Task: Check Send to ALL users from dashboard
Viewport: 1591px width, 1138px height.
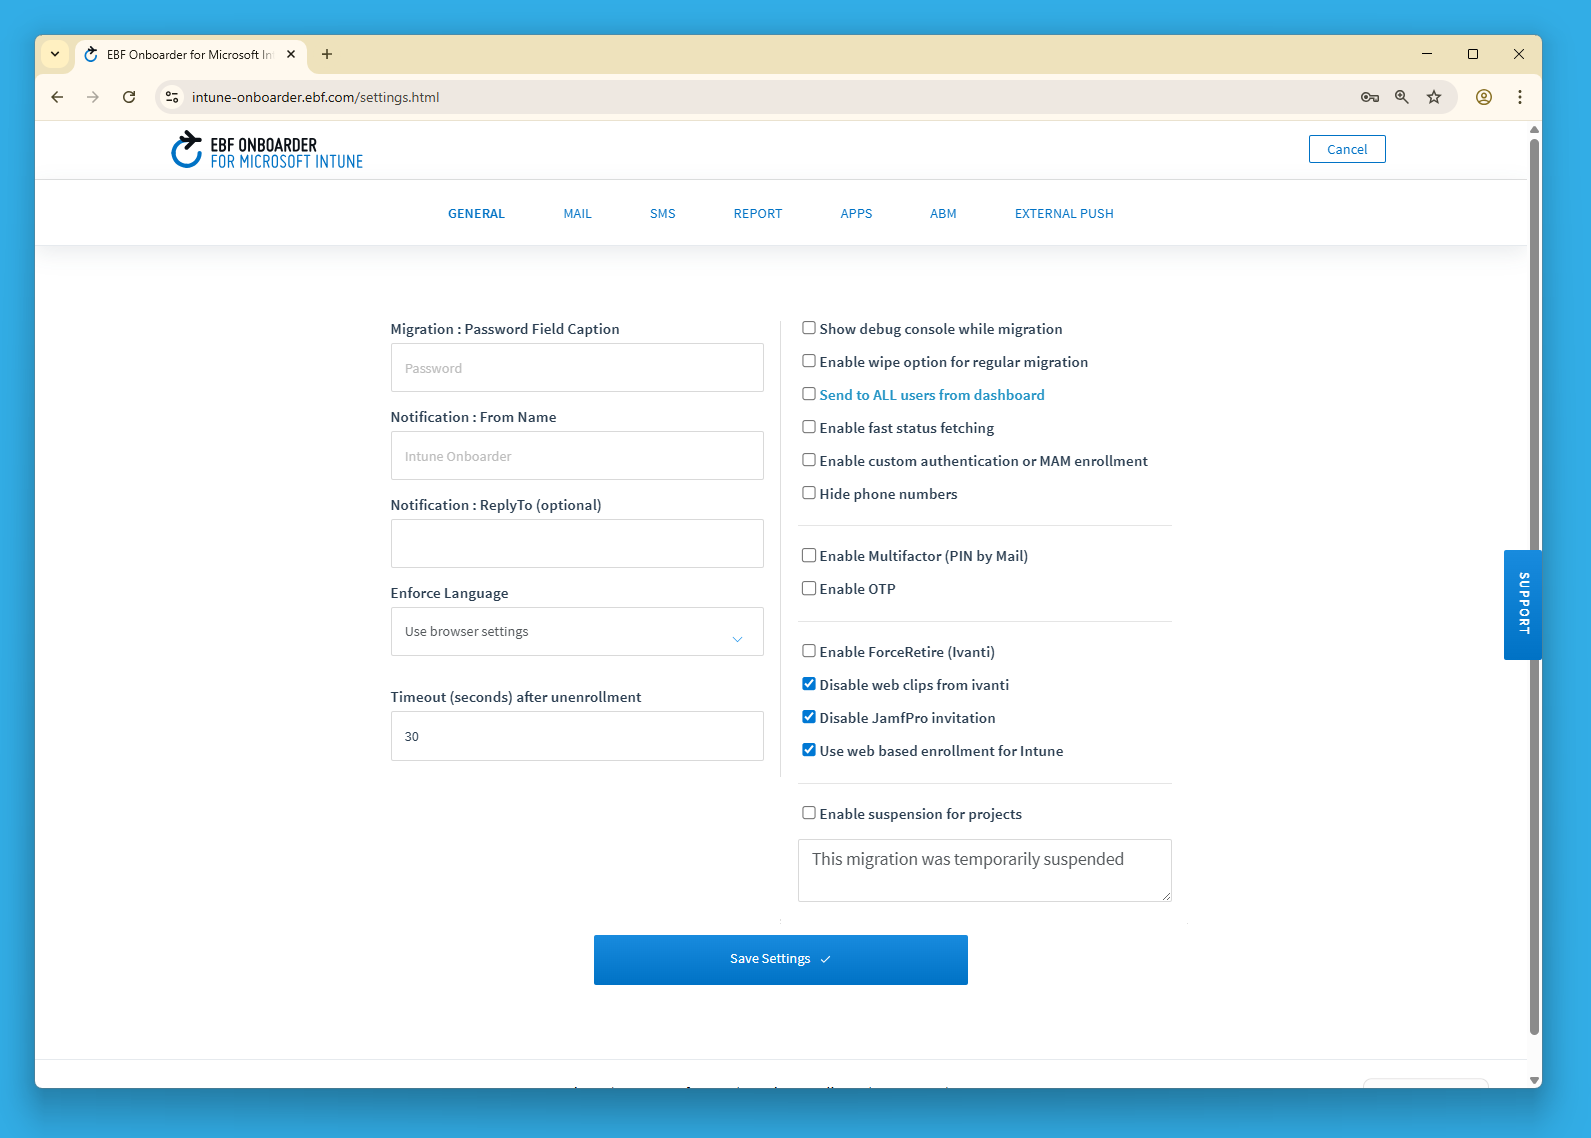Action: click(809, 394)
